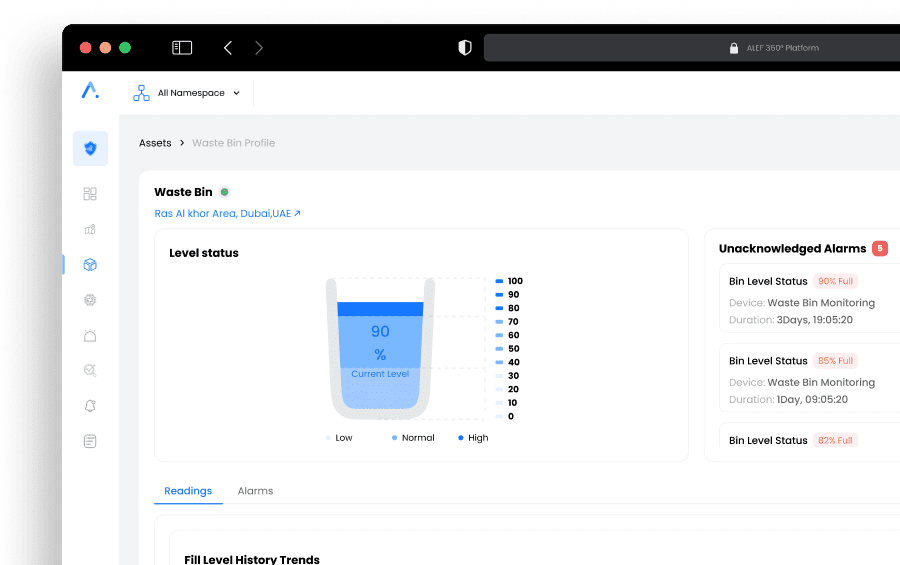Click the Assets breadcrumb link
This screenshot has height=565, width=900.
coord(155,143)
